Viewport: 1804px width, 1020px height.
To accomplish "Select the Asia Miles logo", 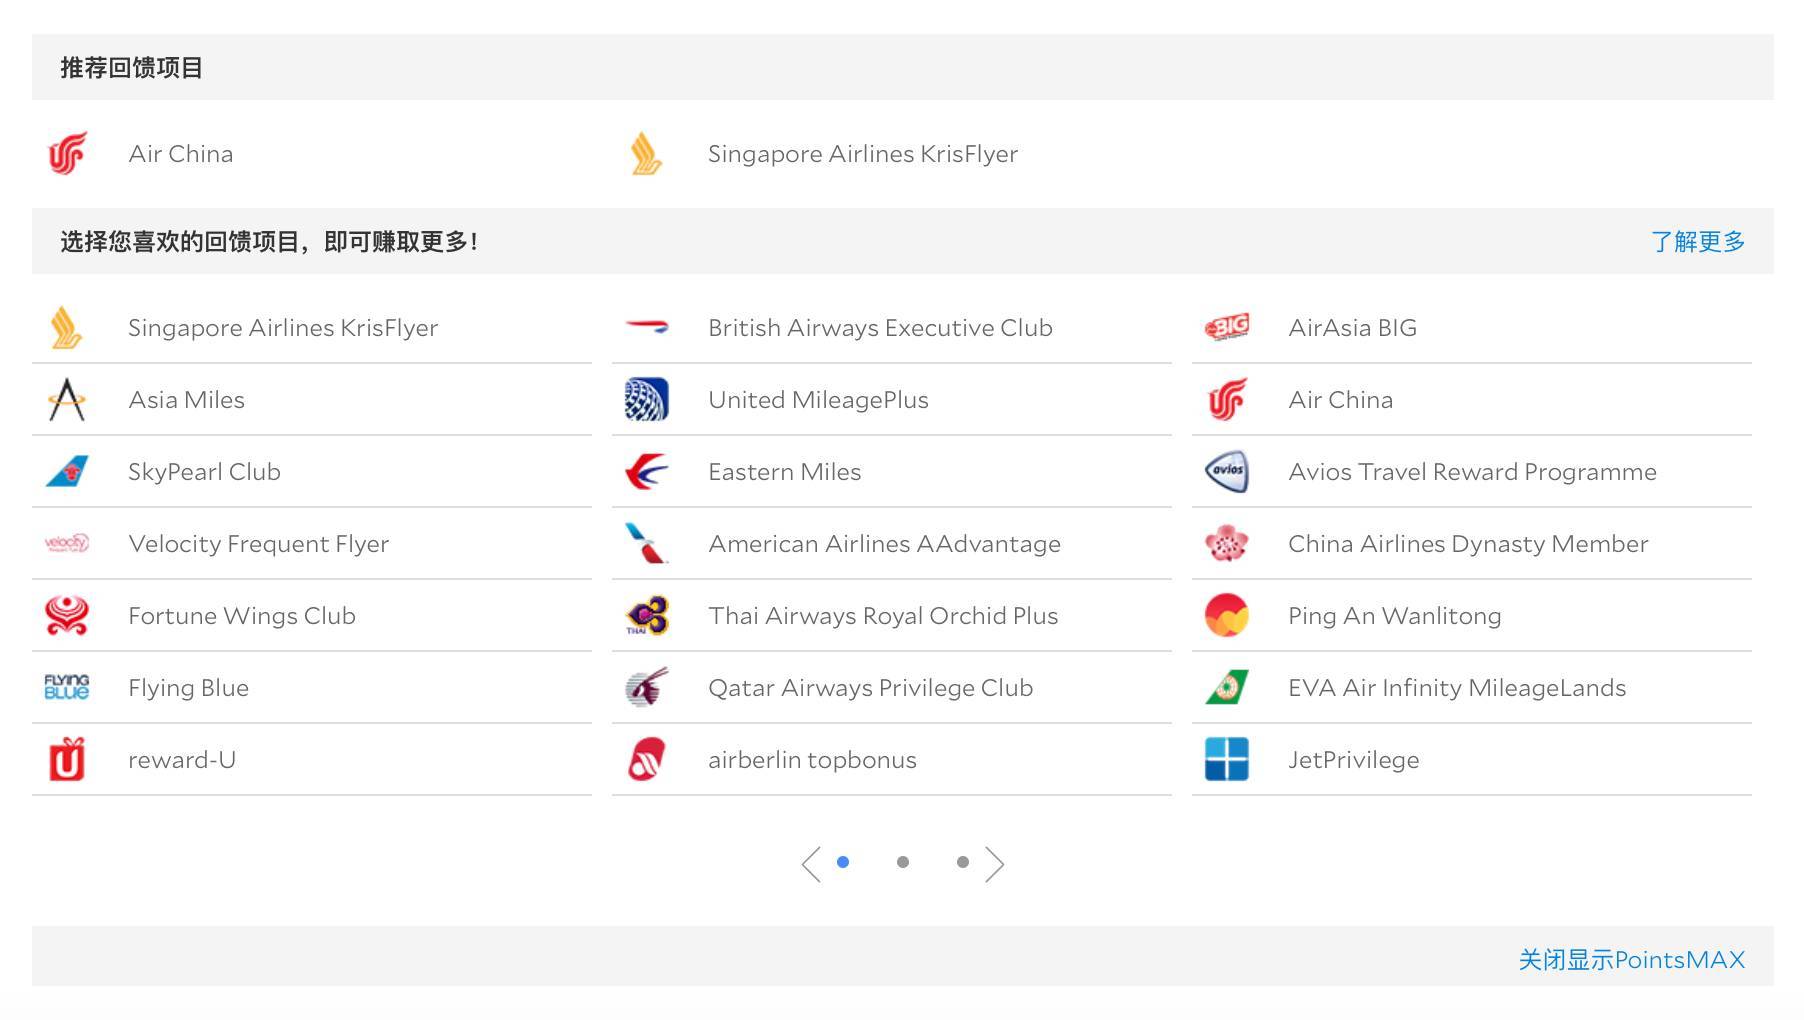I will click(67, 400).
